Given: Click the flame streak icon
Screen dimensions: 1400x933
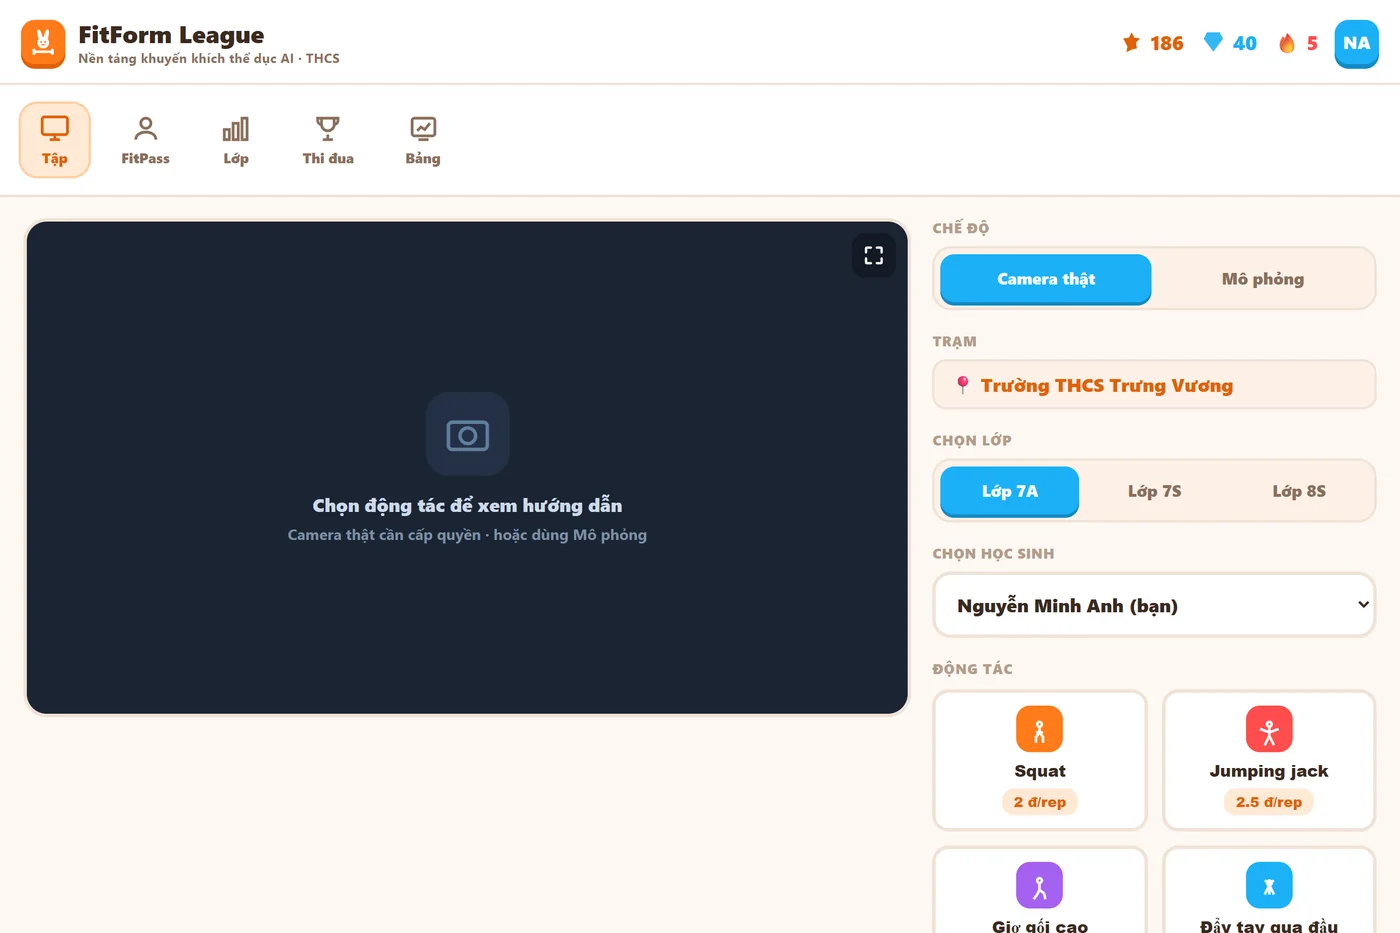Looking at the screenshot, I should 1287,42.
